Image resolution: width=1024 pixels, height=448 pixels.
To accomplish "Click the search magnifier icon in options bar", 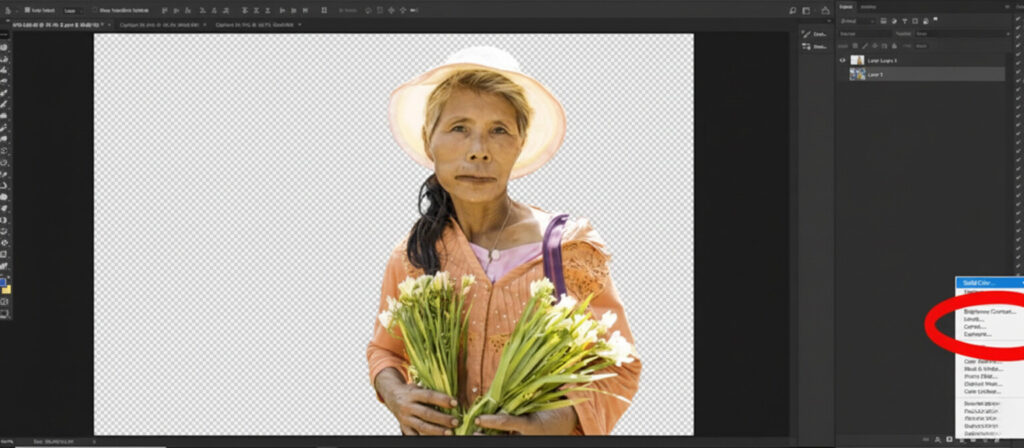I will click(x=792, y=10).
